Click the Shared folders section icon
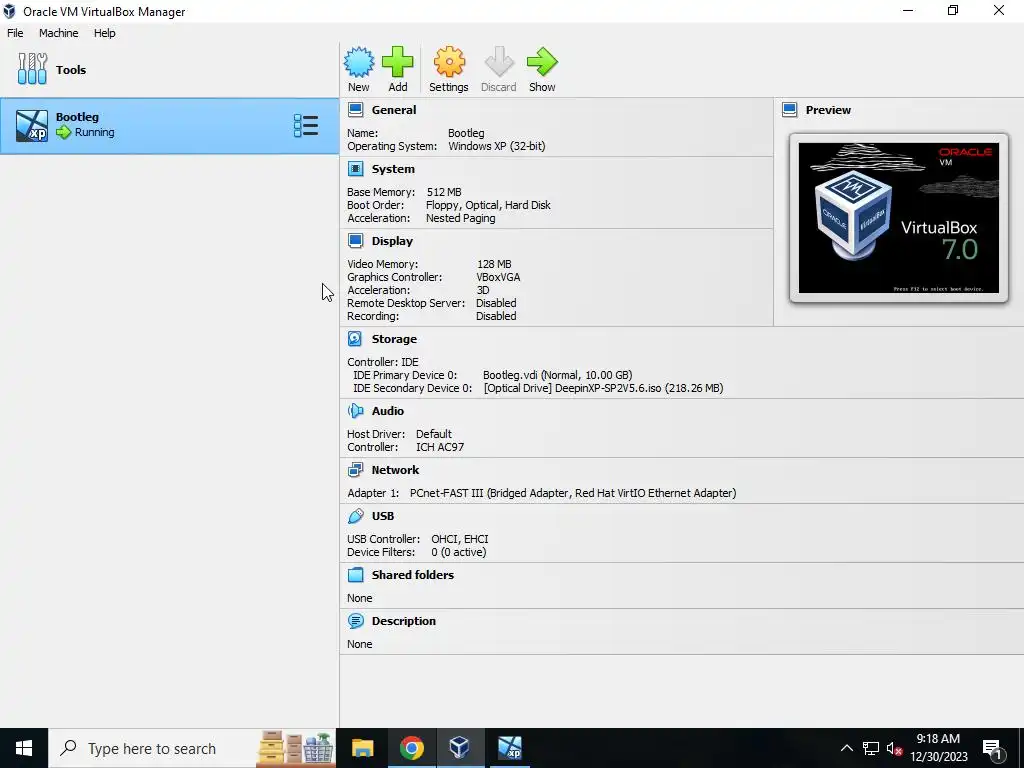This screenshot has width=1024, height=768. pyautogui.click(x=355, y=575)
